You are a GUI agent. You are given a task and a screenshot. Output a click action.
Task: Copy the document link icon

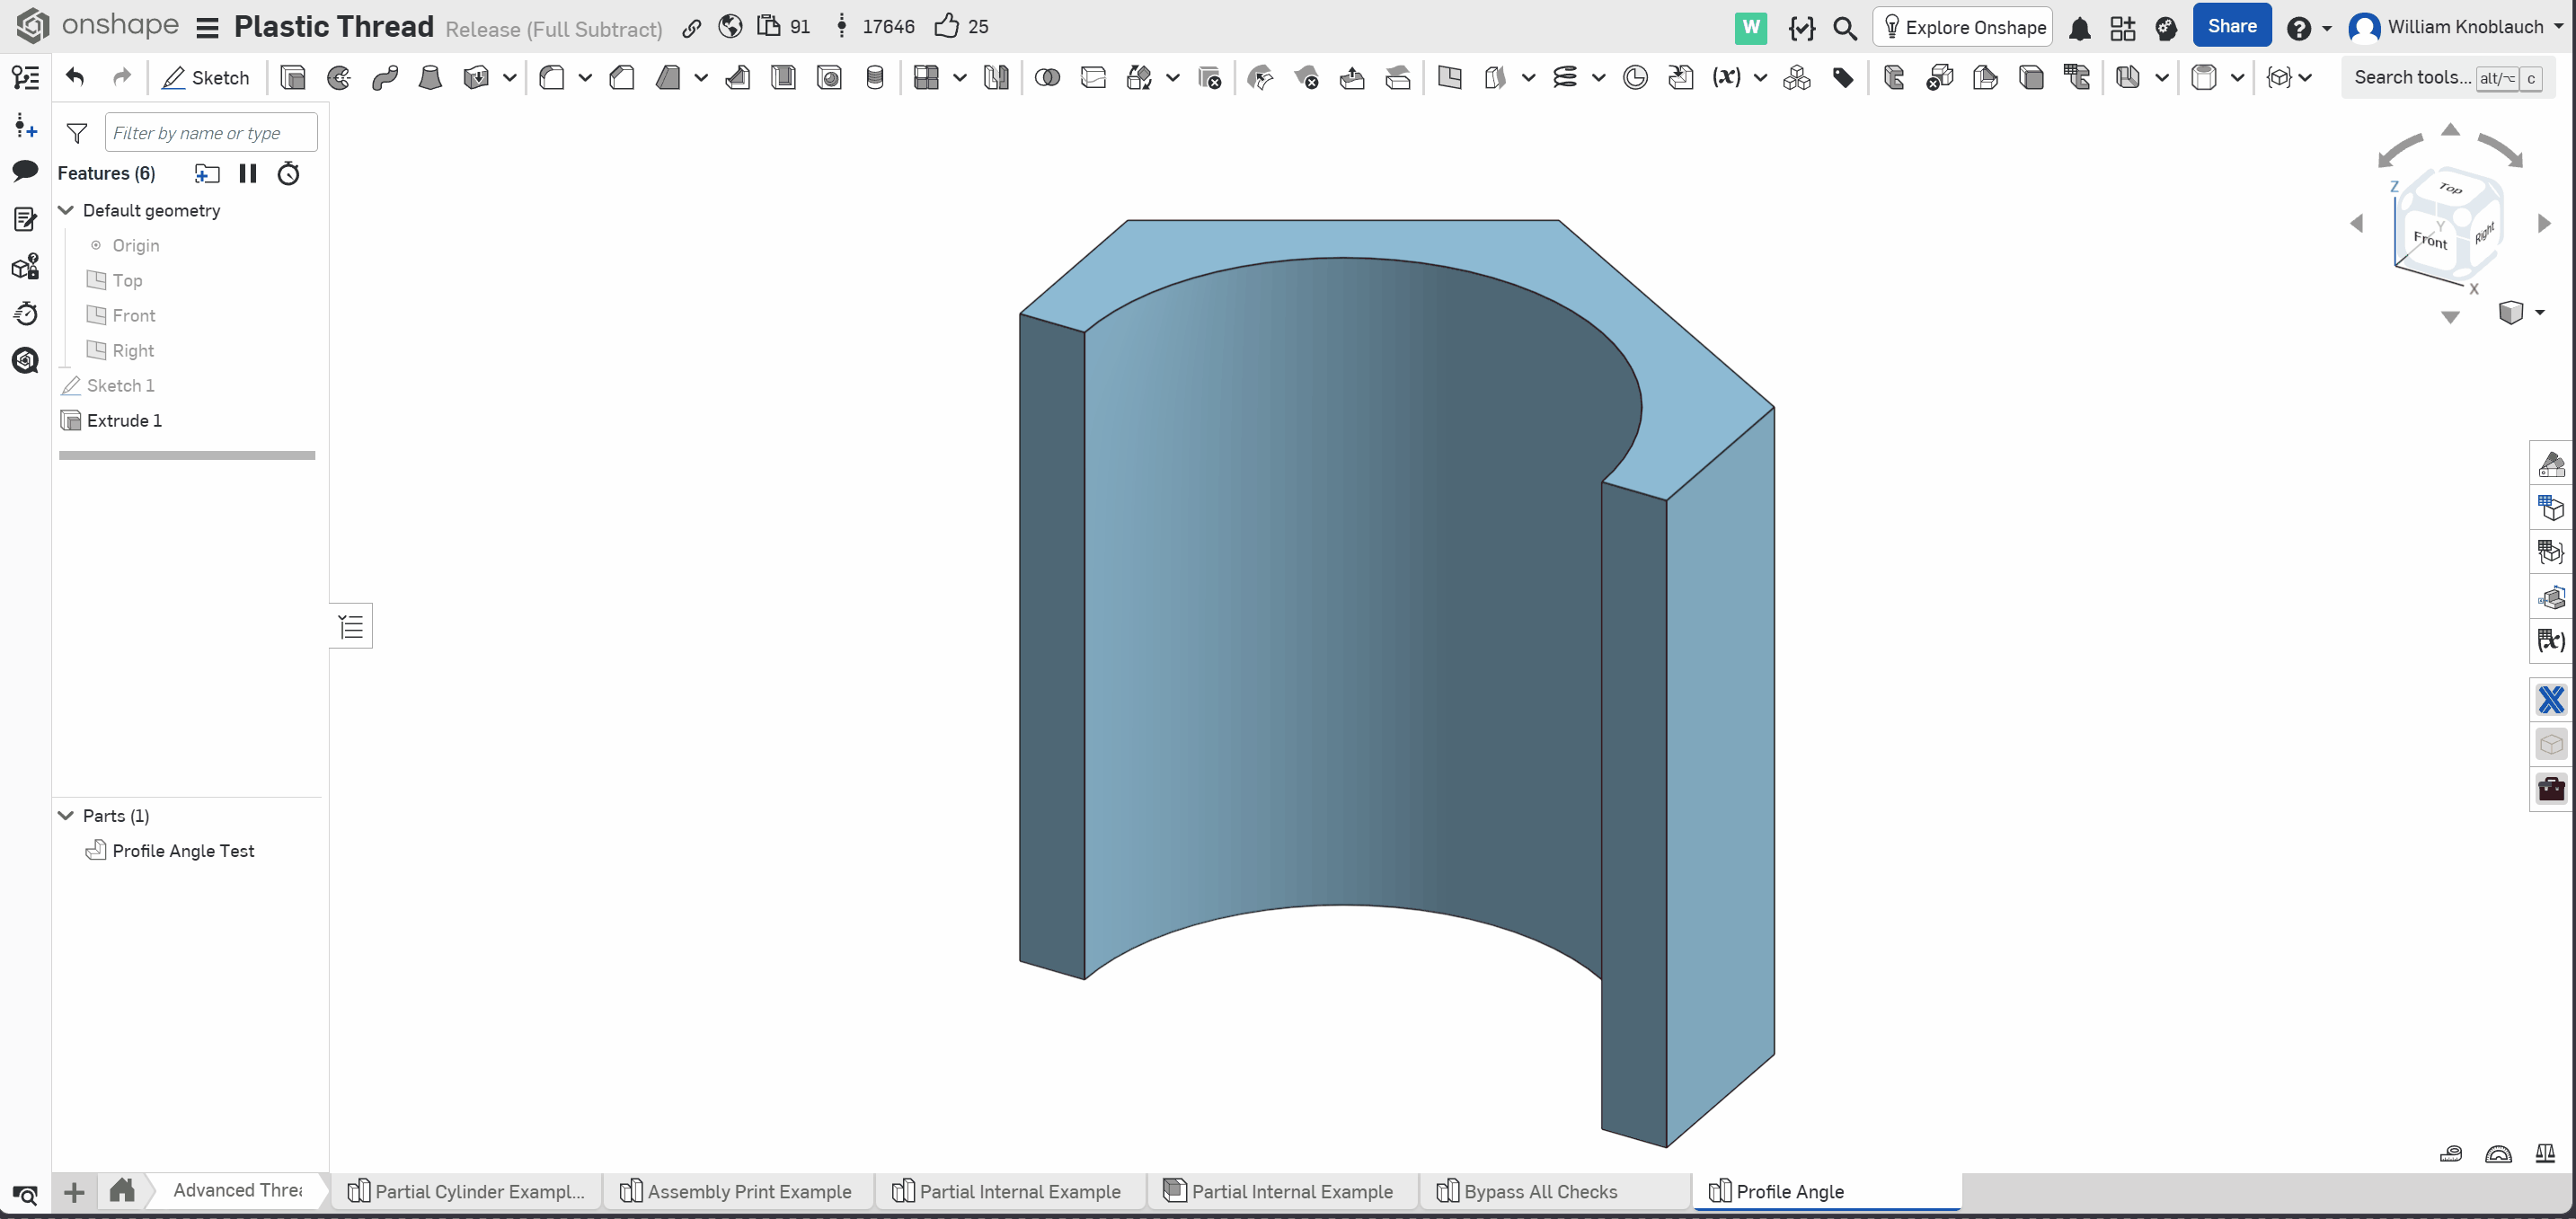691,28
